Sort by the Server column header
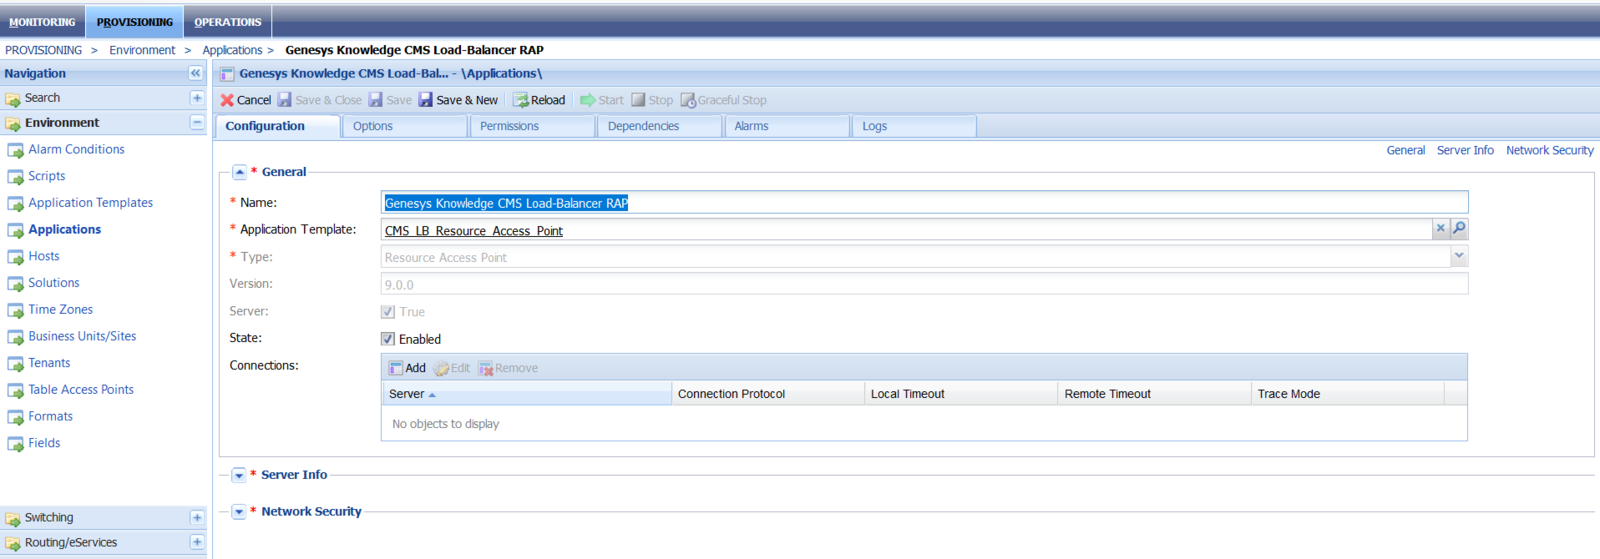The height and width of the screenshot is (559, 1600). [x=527, y=394]
